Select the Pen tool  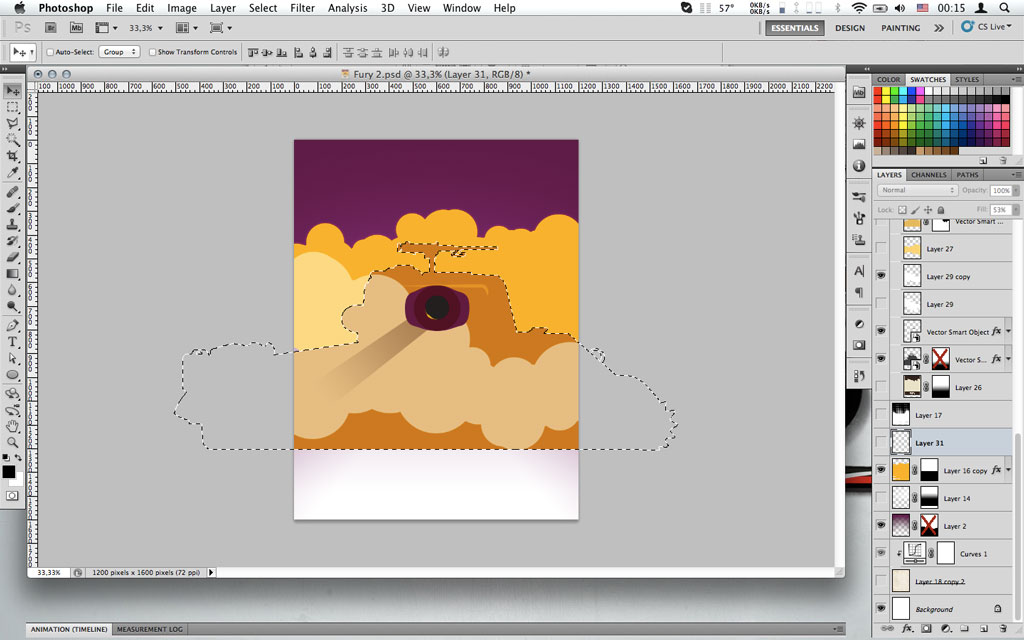(13, 325)
